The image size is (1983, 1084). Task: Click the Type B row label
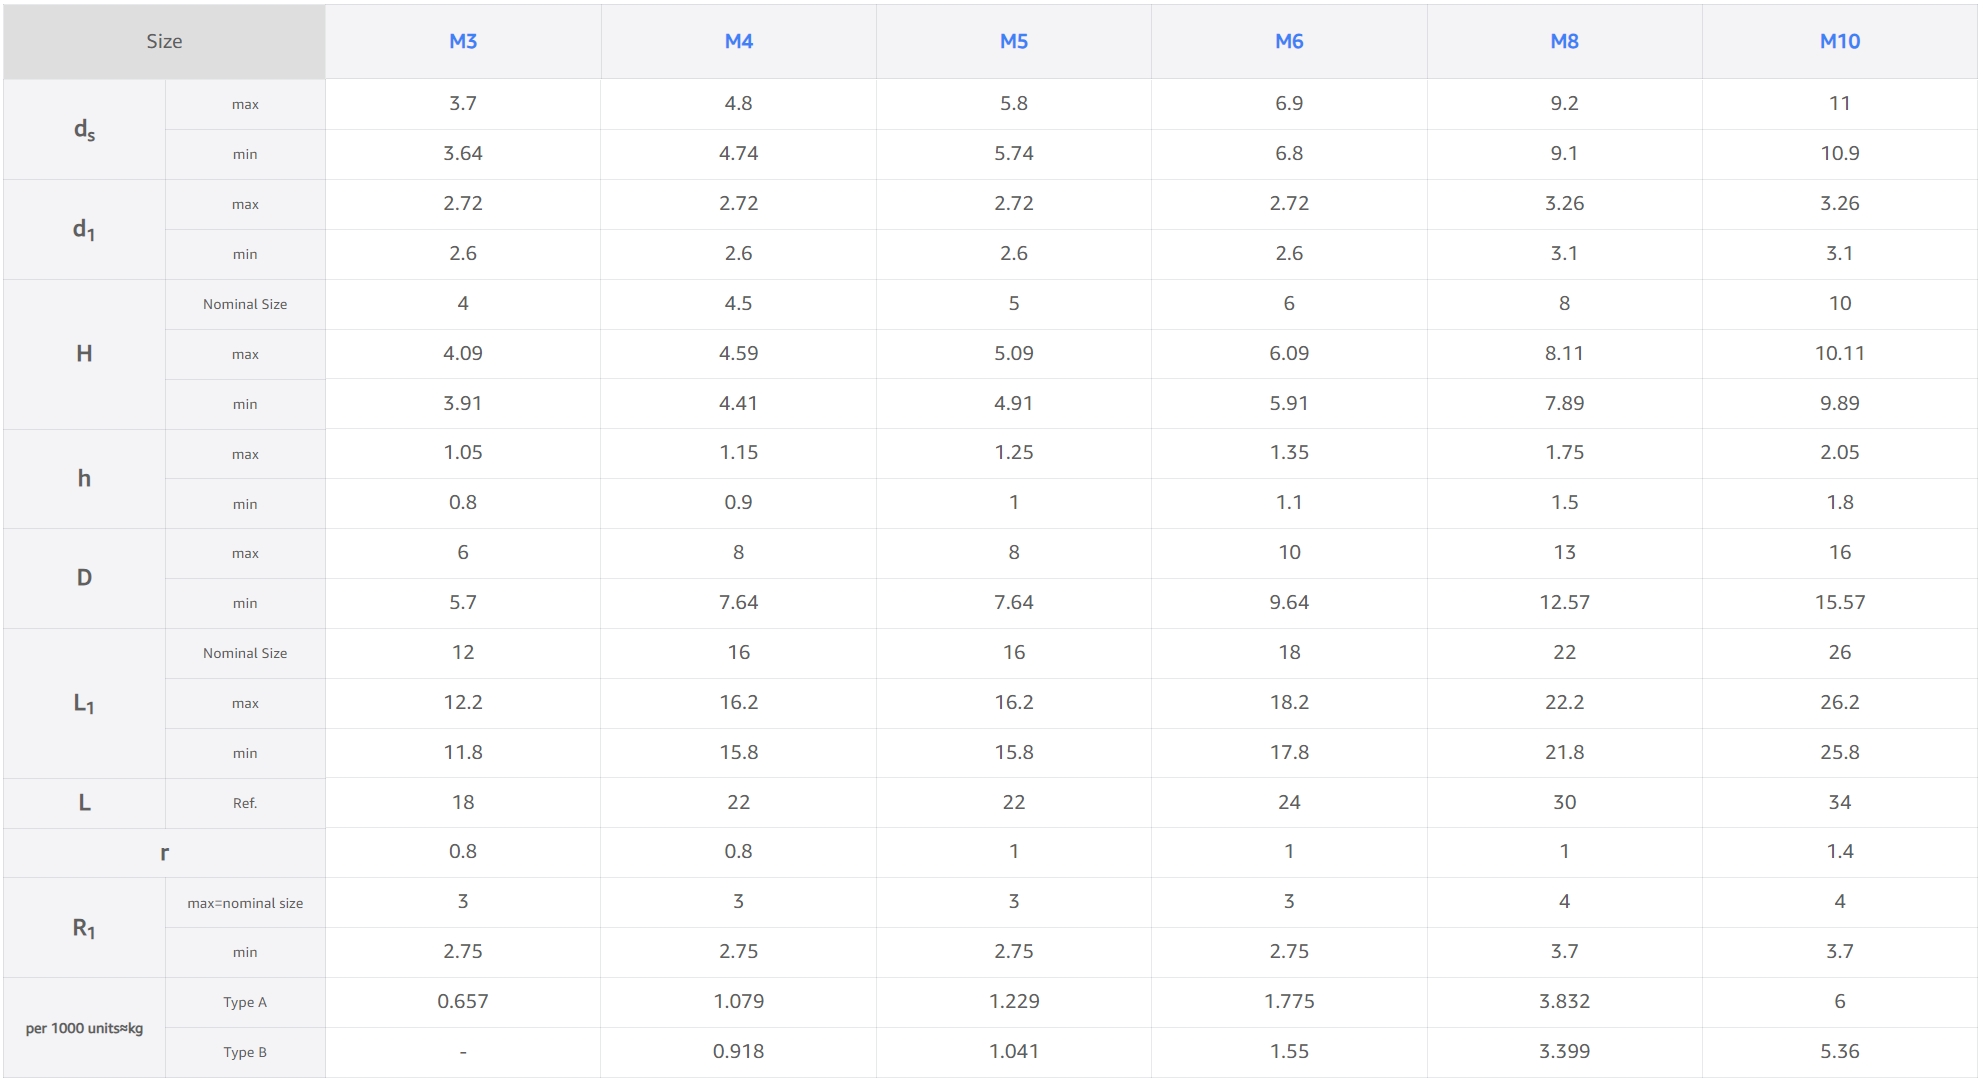click(245, 1052)
